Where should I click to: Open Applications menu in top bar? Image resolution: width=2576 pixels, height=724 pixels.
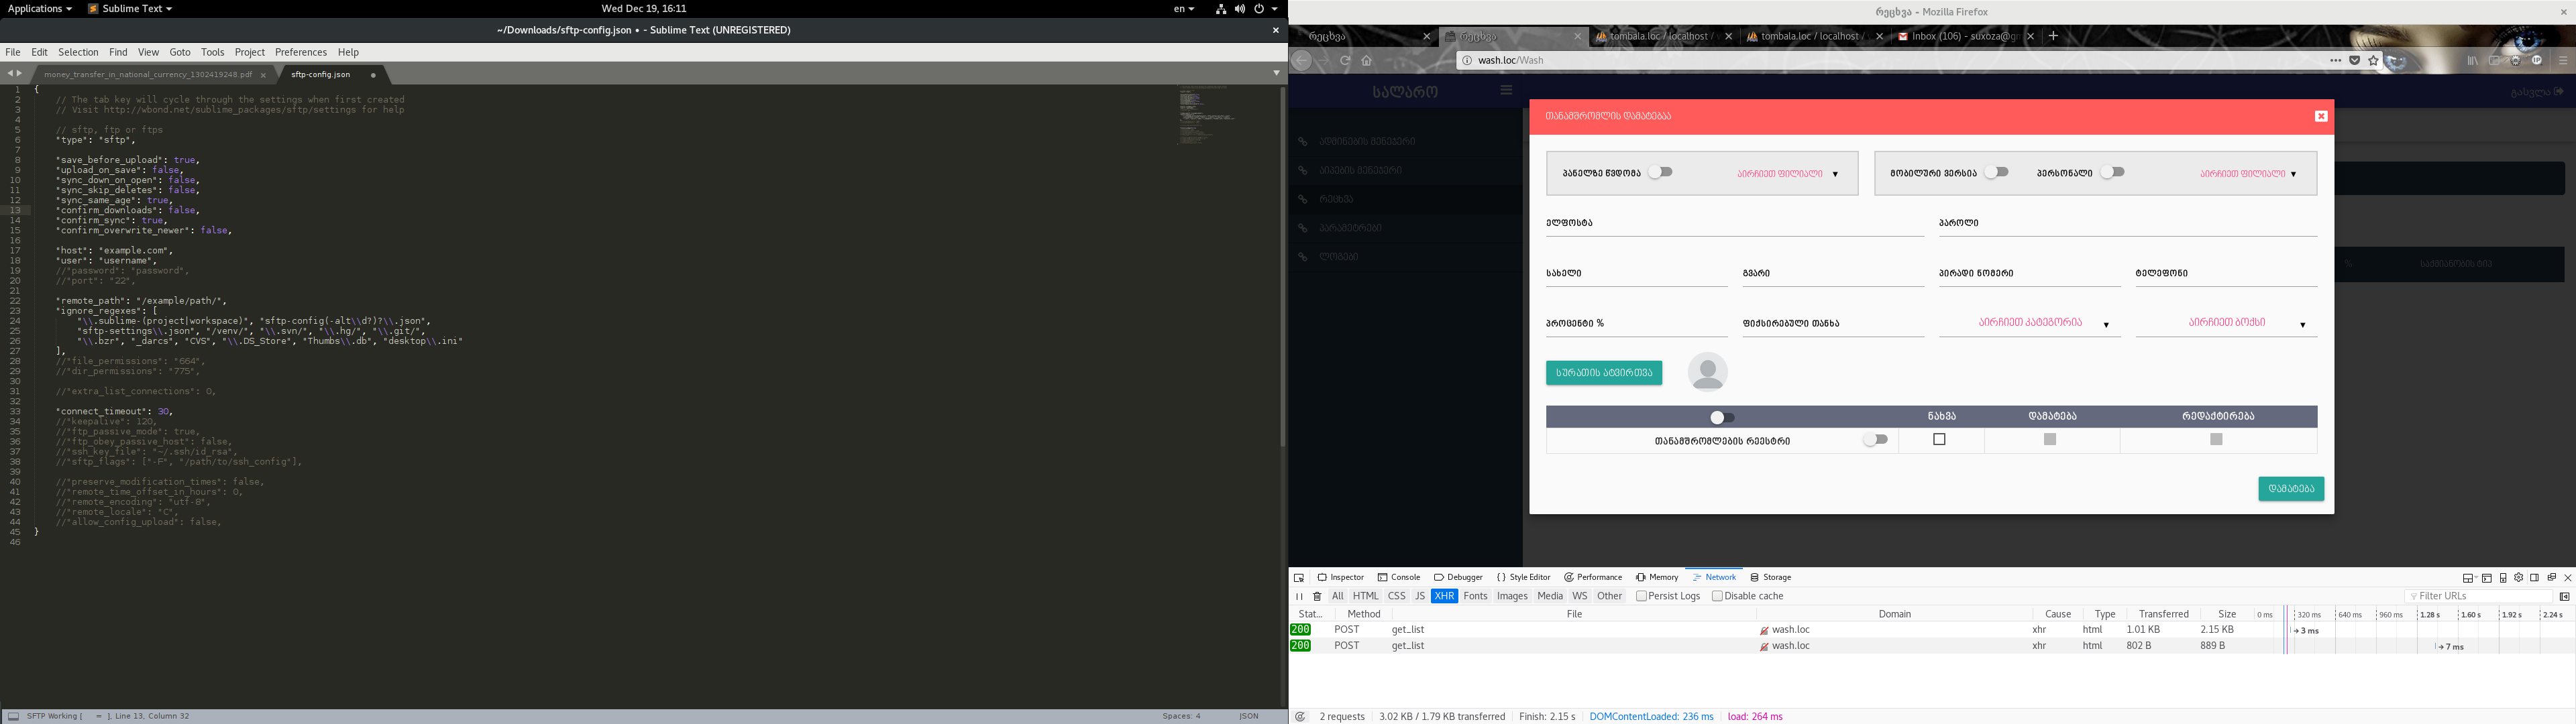(x=40, y=9)
